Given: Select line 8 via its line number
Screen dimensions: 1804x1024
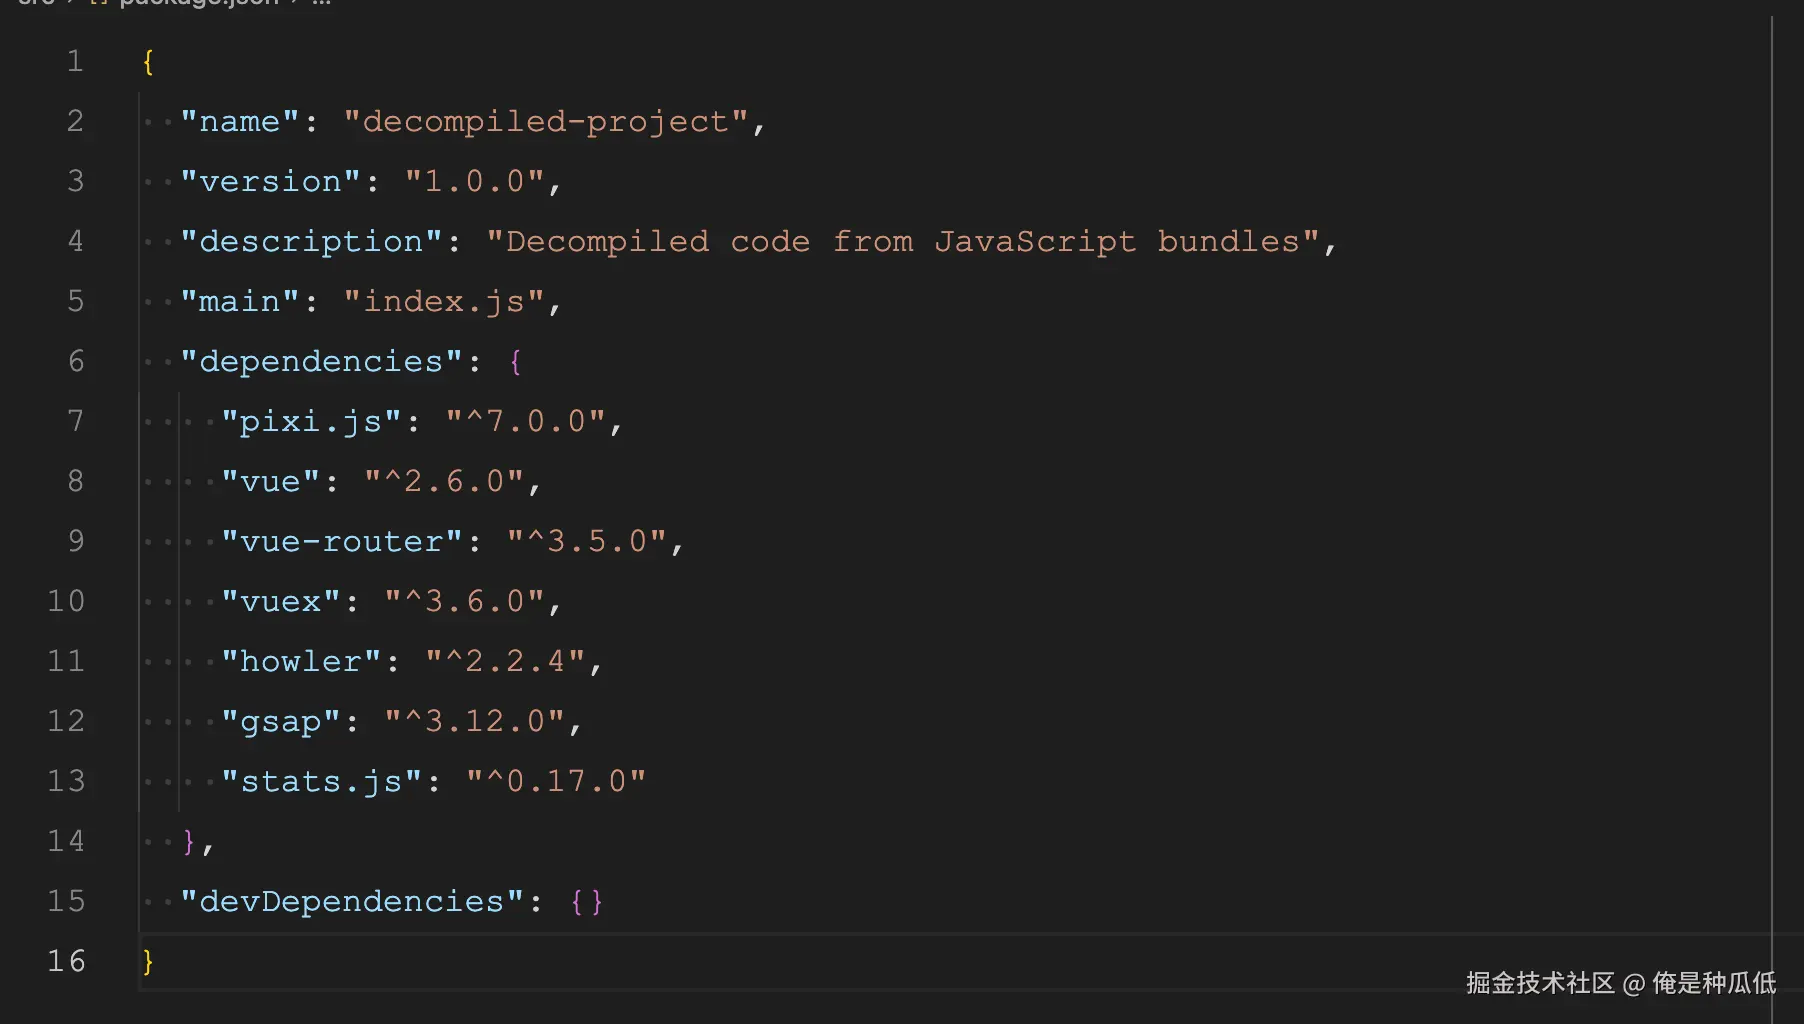Looking at the screenshot, I should click(x=75, y=482).
